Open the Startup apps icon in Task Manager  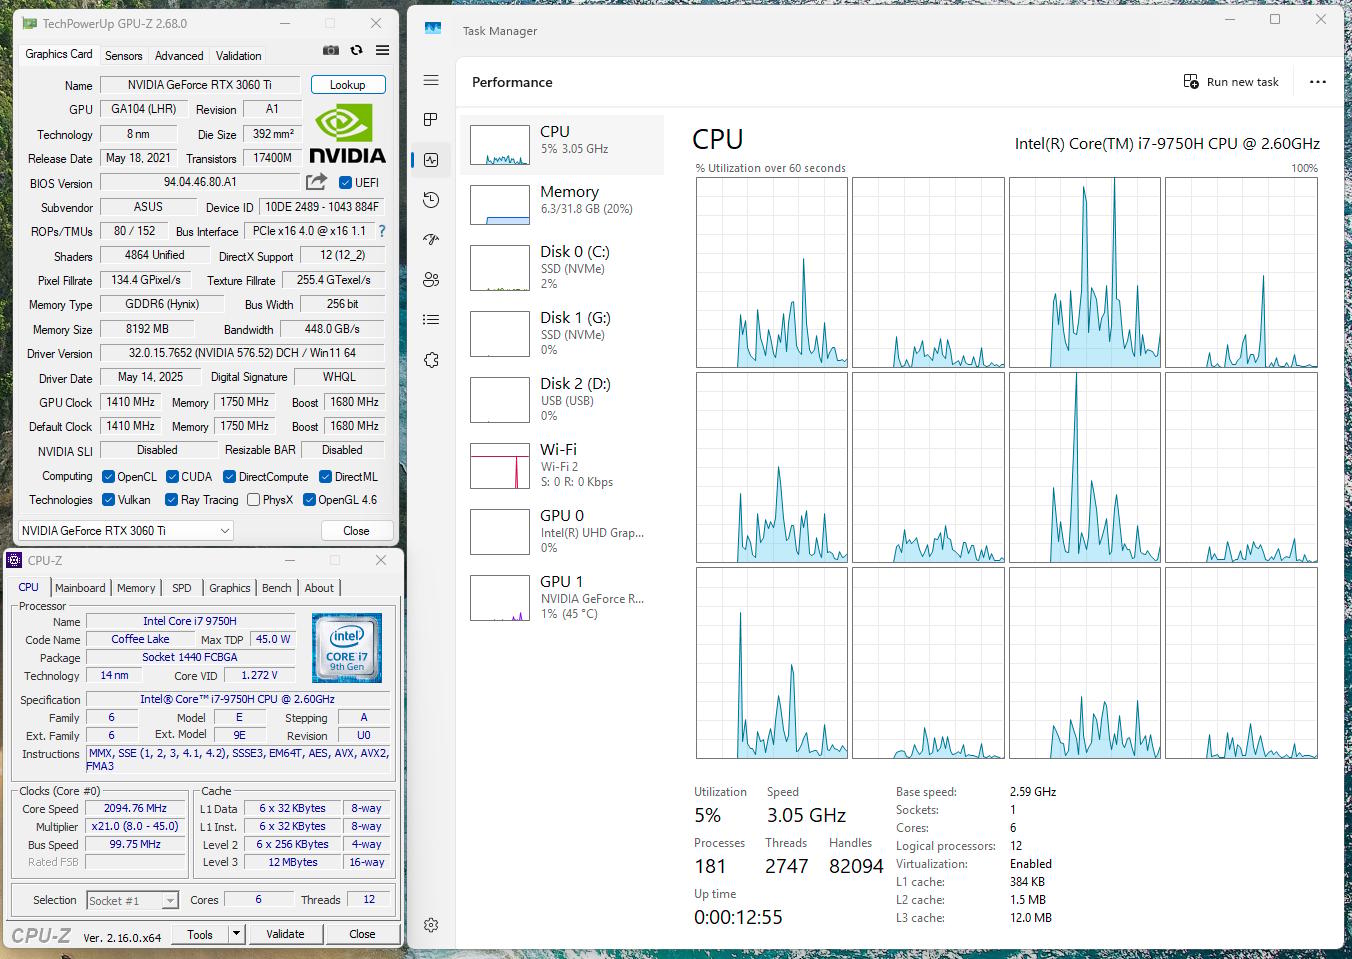[x=431, y=240]
